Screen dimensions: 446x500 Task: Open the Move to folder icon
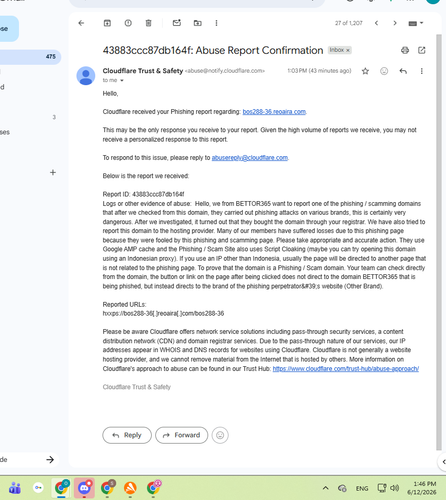[198, 23]
